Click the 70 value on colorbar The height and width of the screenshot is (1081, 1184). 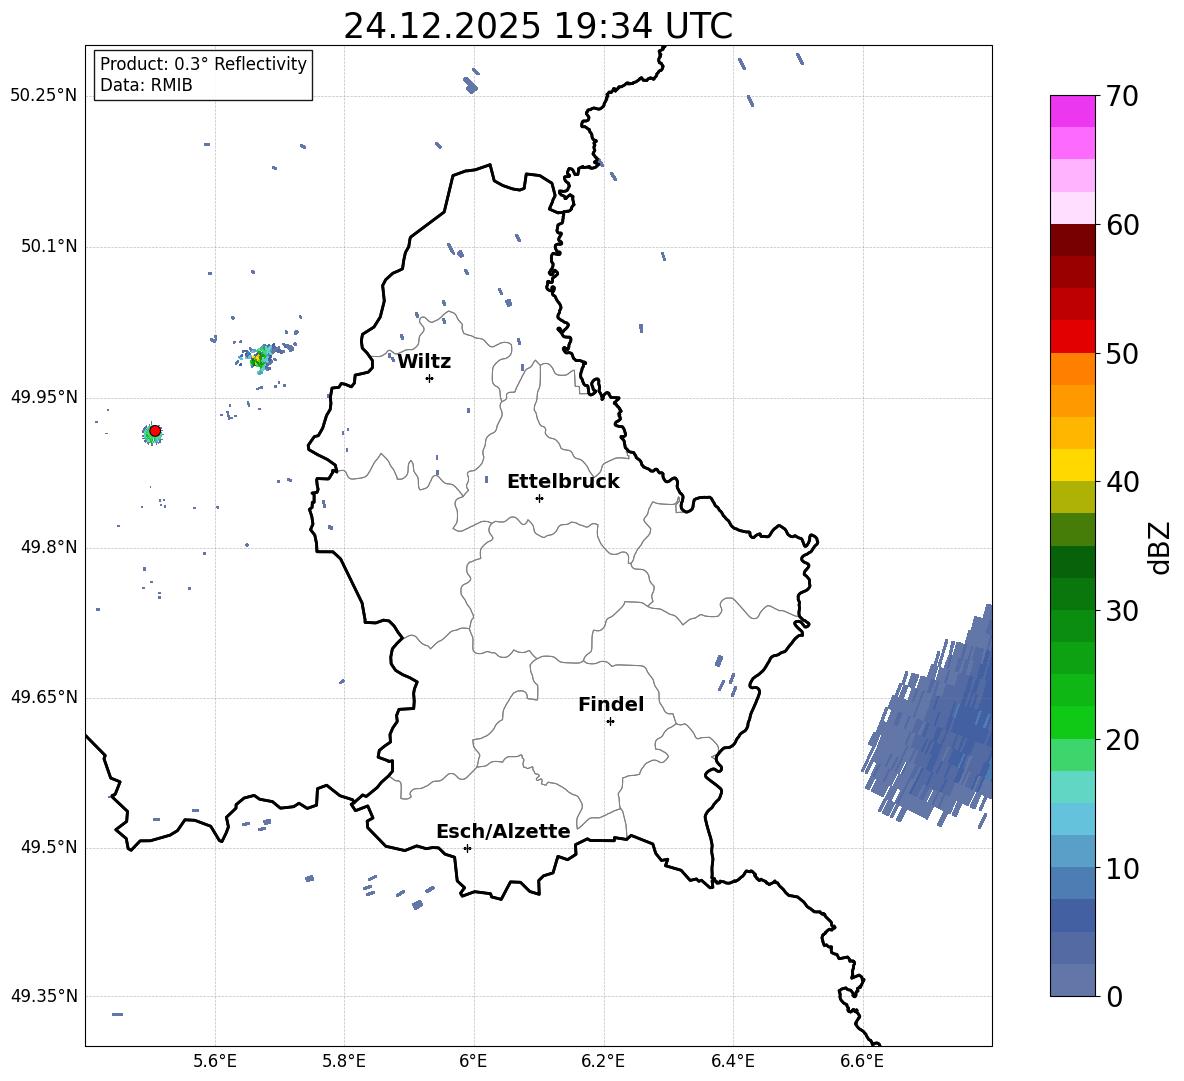1122,97
